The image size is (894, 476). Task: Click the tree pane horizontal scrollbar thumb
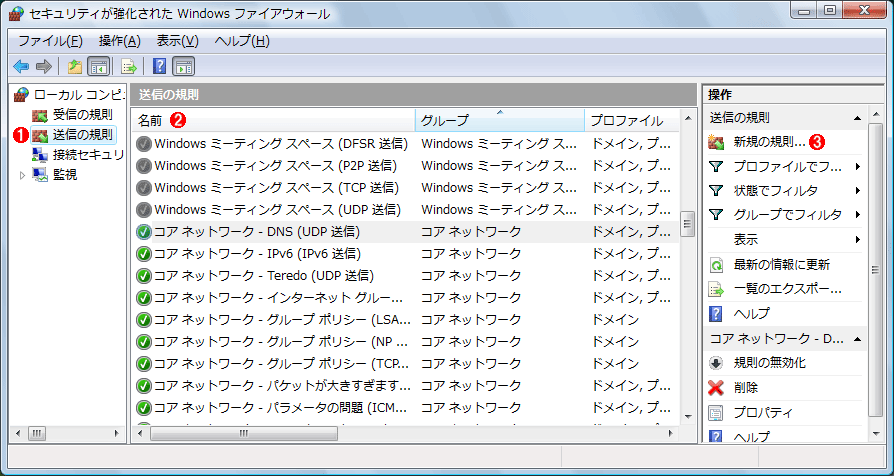pos(36,434)
